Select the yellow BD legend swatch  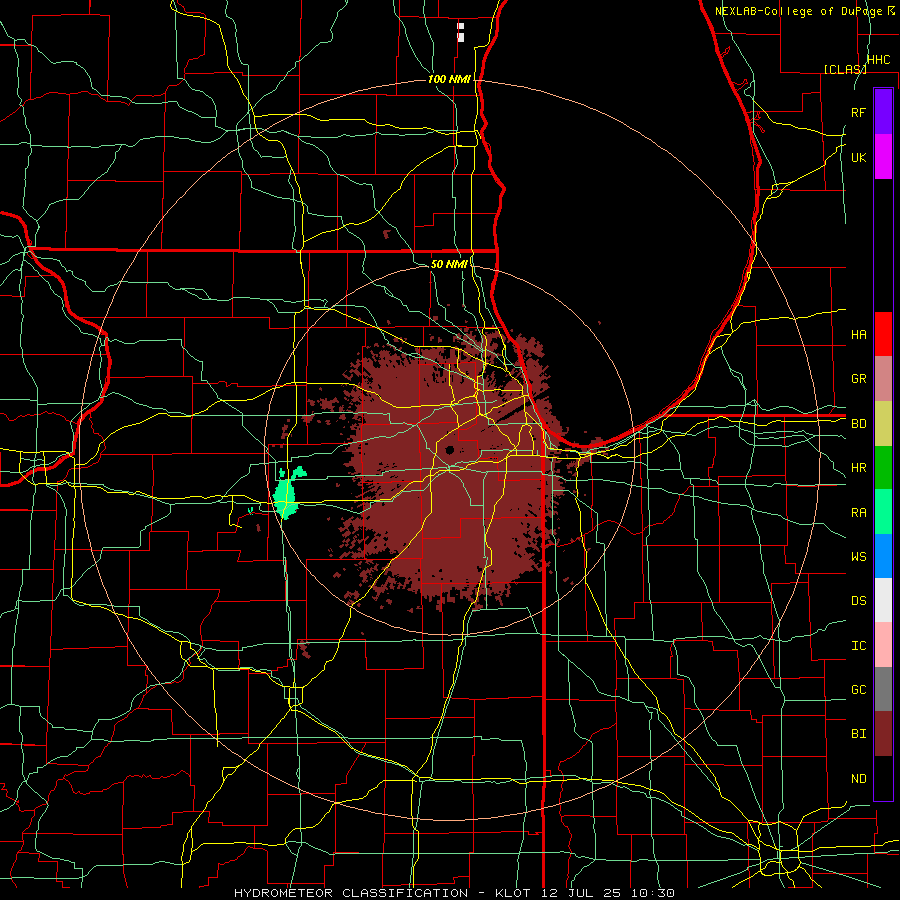coord(883,424)
